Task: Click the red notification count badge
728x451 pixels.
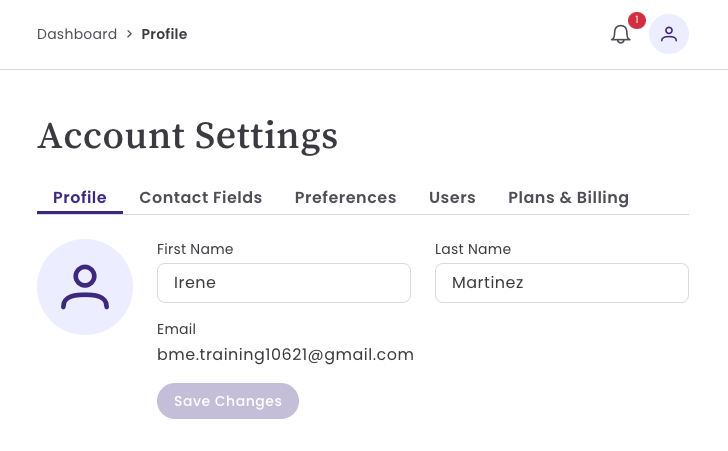Action: click(637, 20)
